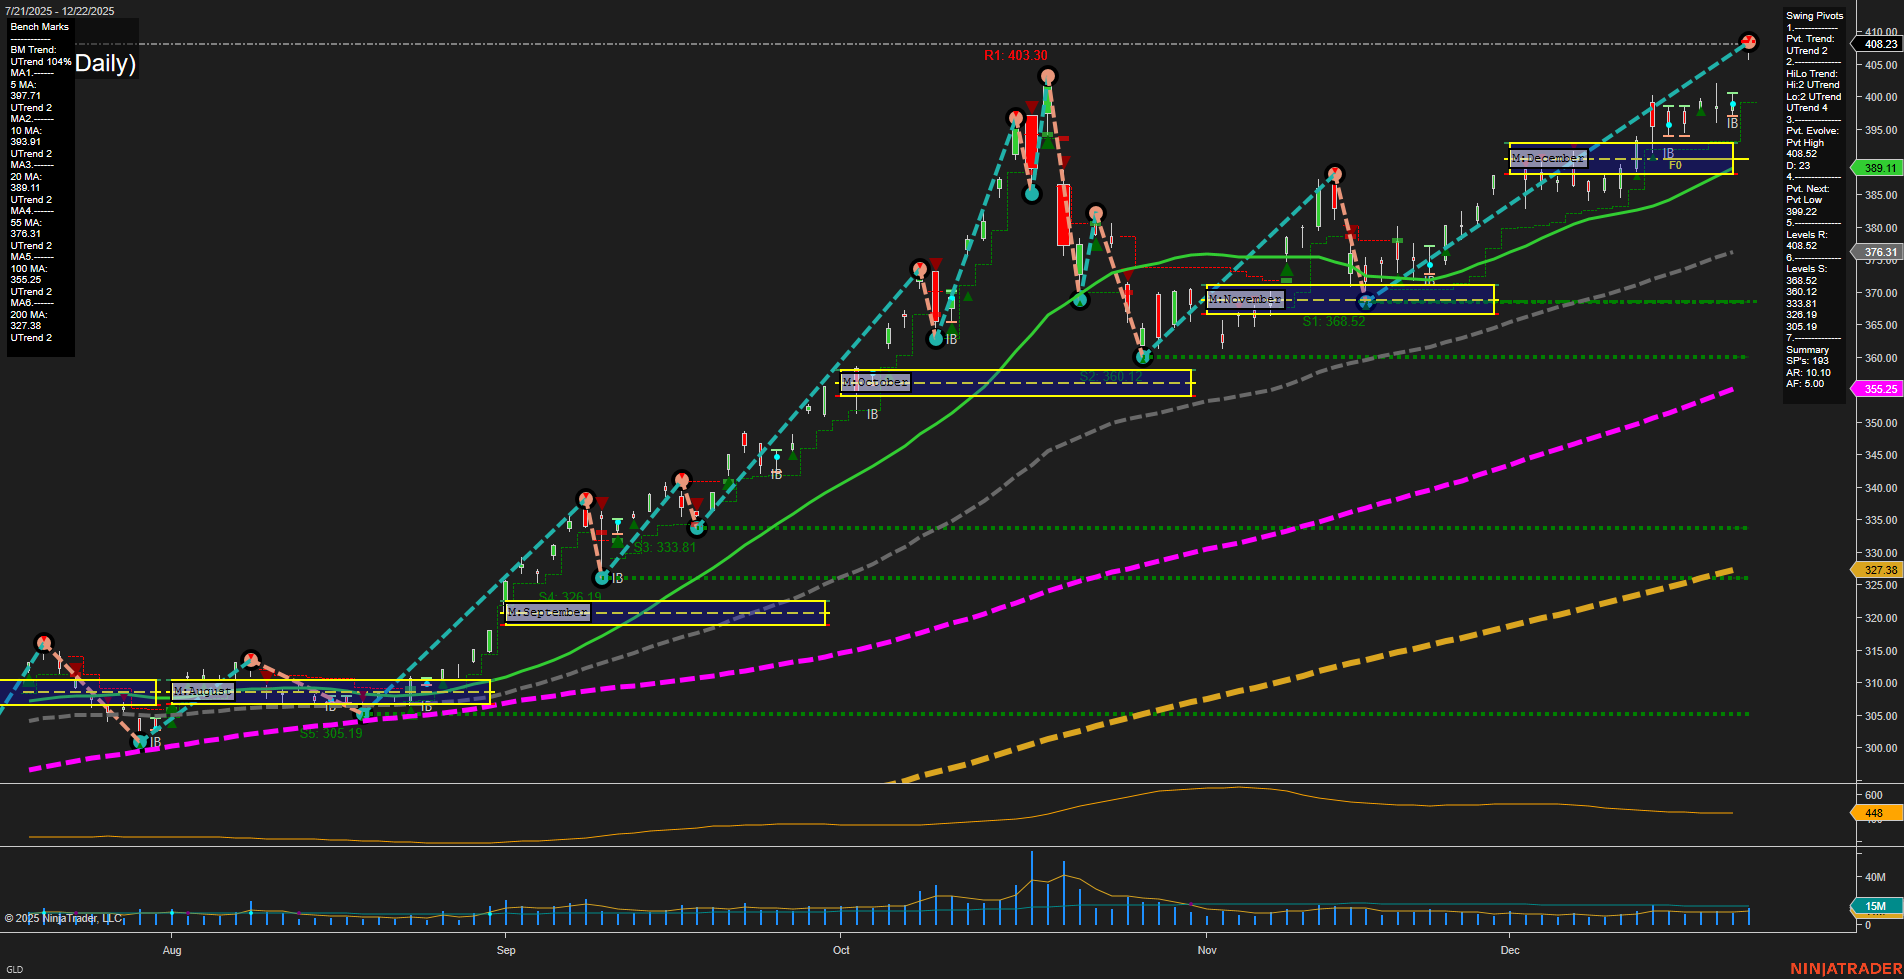Select the GLD instrument label
Viewport: 1904px width, 979px height.
[x=15, y=968]
